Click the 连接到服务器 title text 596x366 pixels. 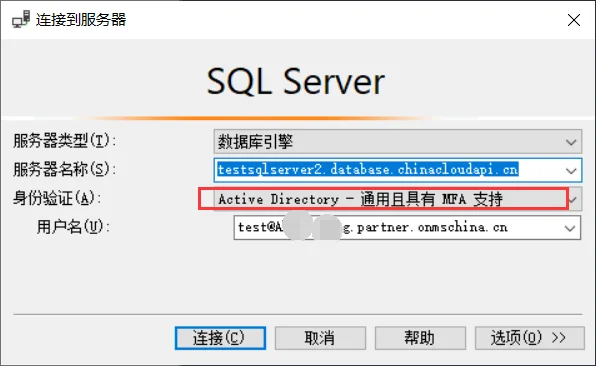click(x=81, y=20)
